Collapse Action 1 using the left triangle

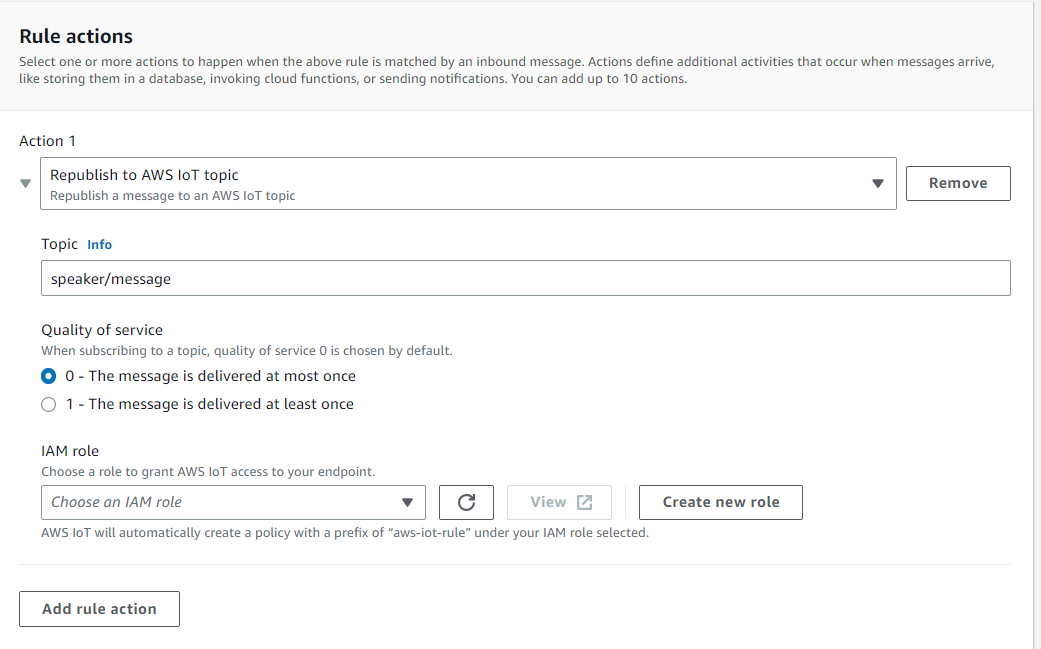coord(26,184)
